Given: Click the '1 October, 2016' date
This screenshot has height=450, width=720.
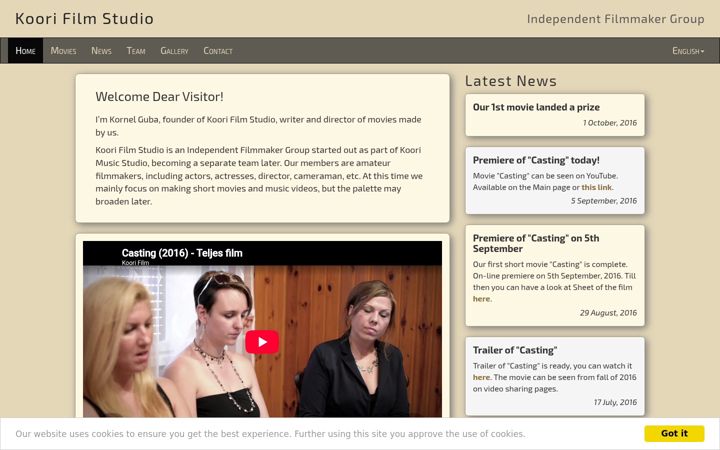Looking at the screenshot, I should 610,123.
